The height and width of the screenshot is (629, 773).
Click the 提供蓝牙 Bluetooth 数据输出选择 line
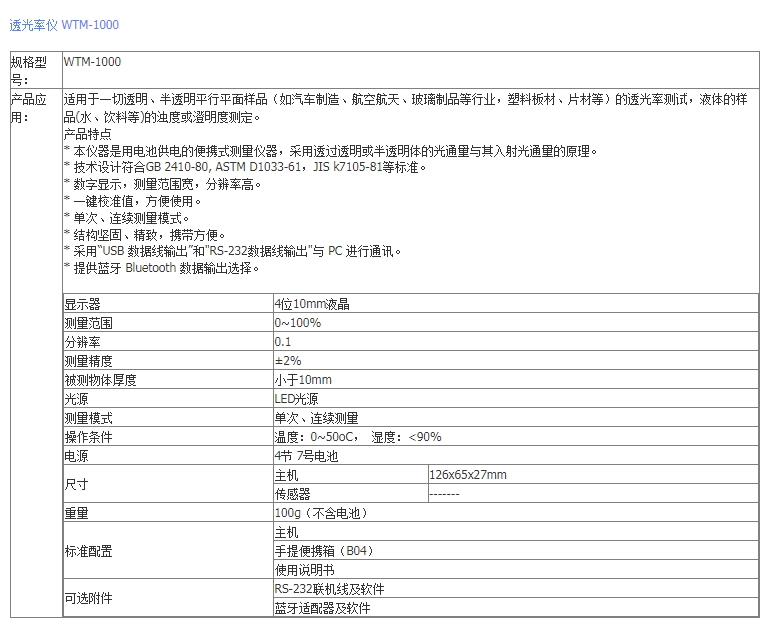(163, 268)
